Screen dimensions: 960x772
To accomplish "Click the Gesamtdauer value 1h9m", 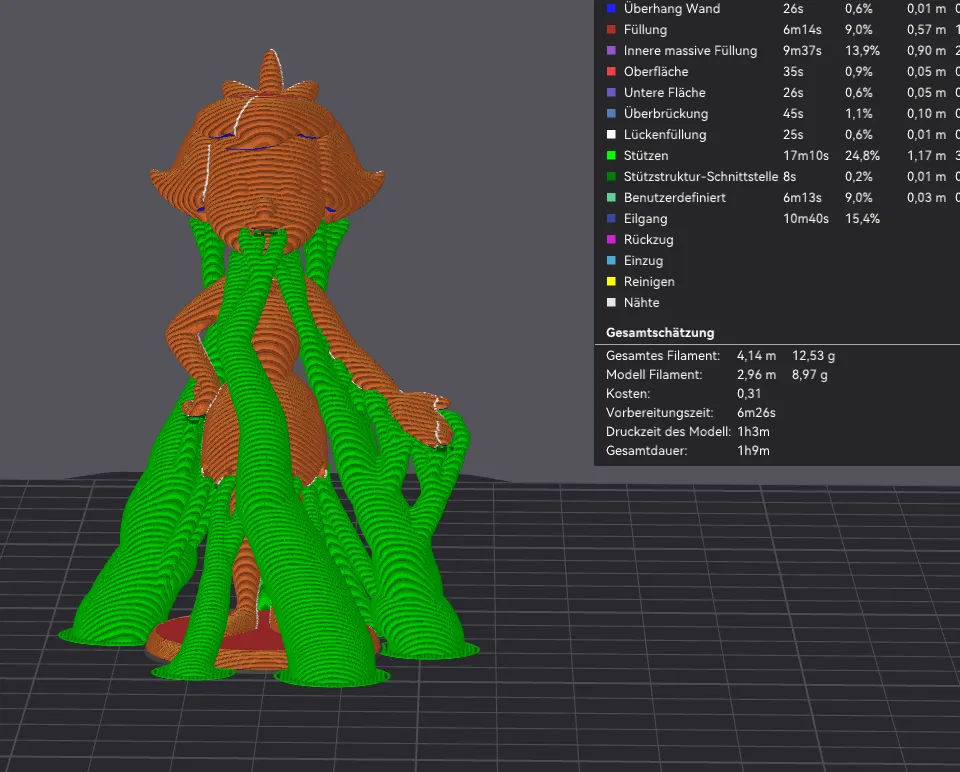I will 753,450.
